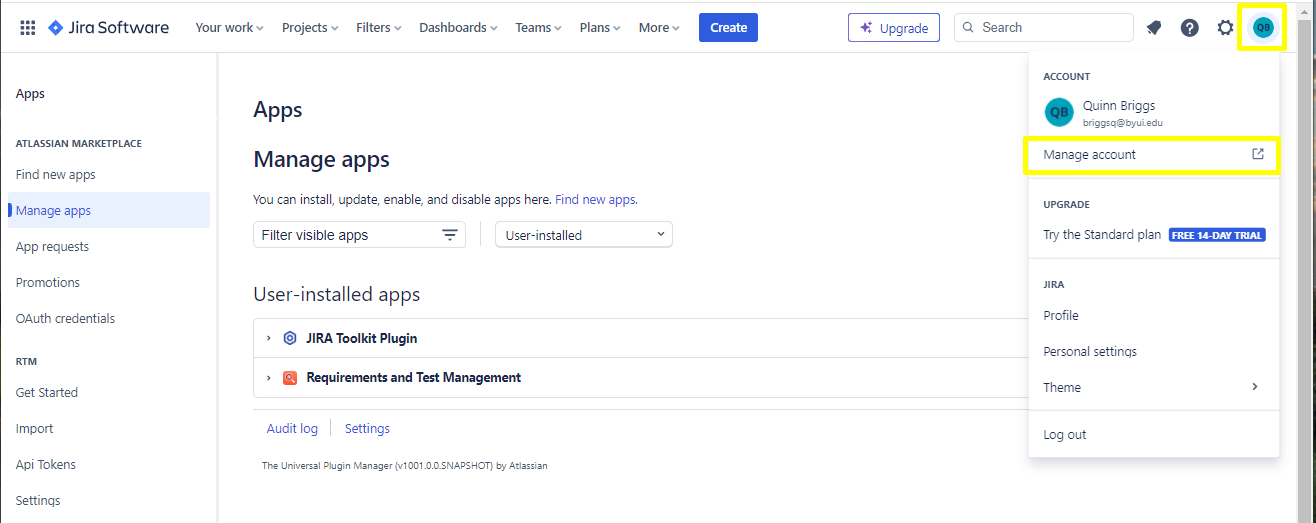Screen dimensions: 1316x523
Task: Choose Log out from the account menu
Action: coord(1065,435)
